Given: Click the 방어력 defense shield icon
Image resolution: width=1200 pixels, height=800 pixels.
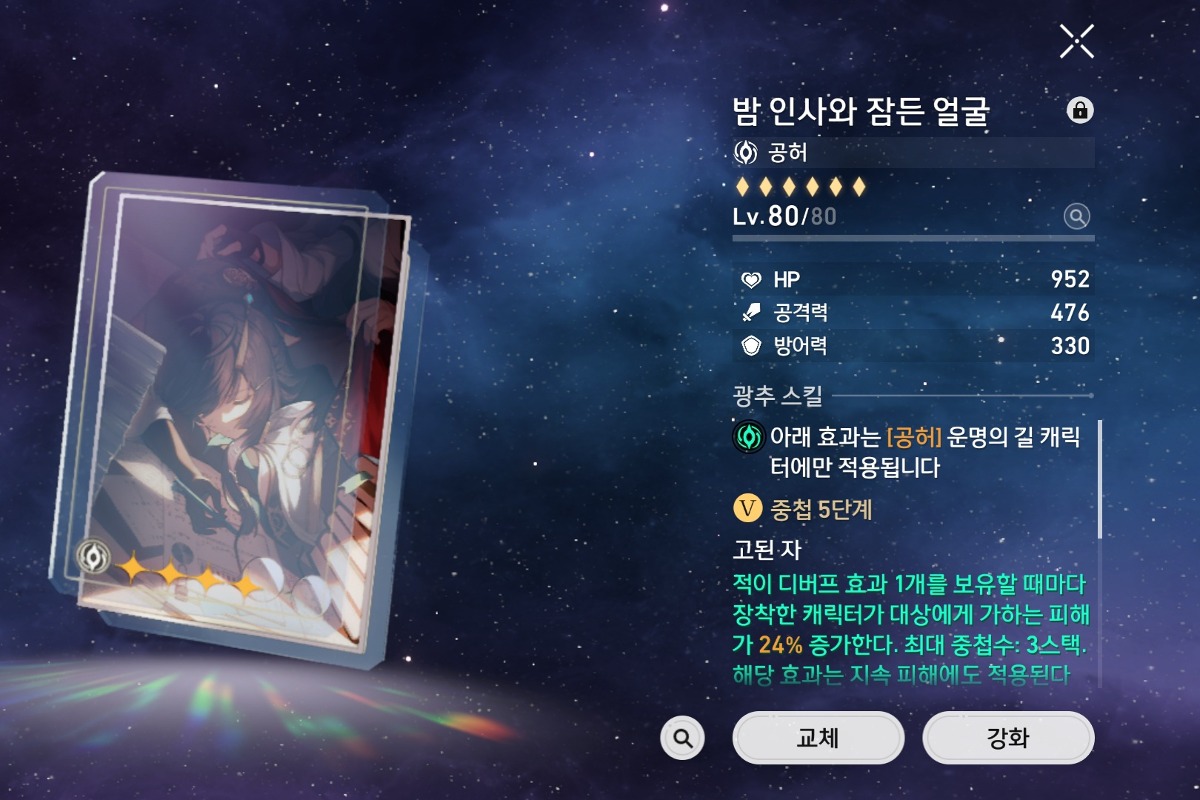Looking at the screenshot, I should point(750,346).
